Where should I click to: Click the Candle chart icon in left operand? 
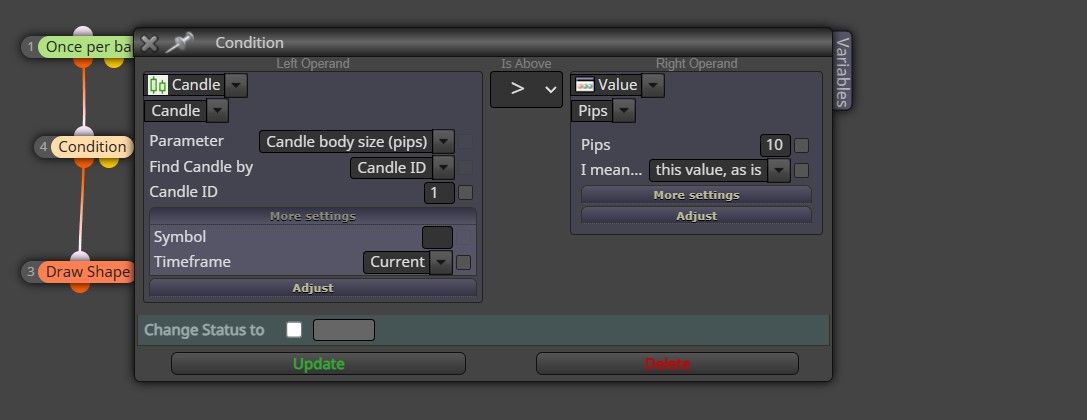click(158, 85)
